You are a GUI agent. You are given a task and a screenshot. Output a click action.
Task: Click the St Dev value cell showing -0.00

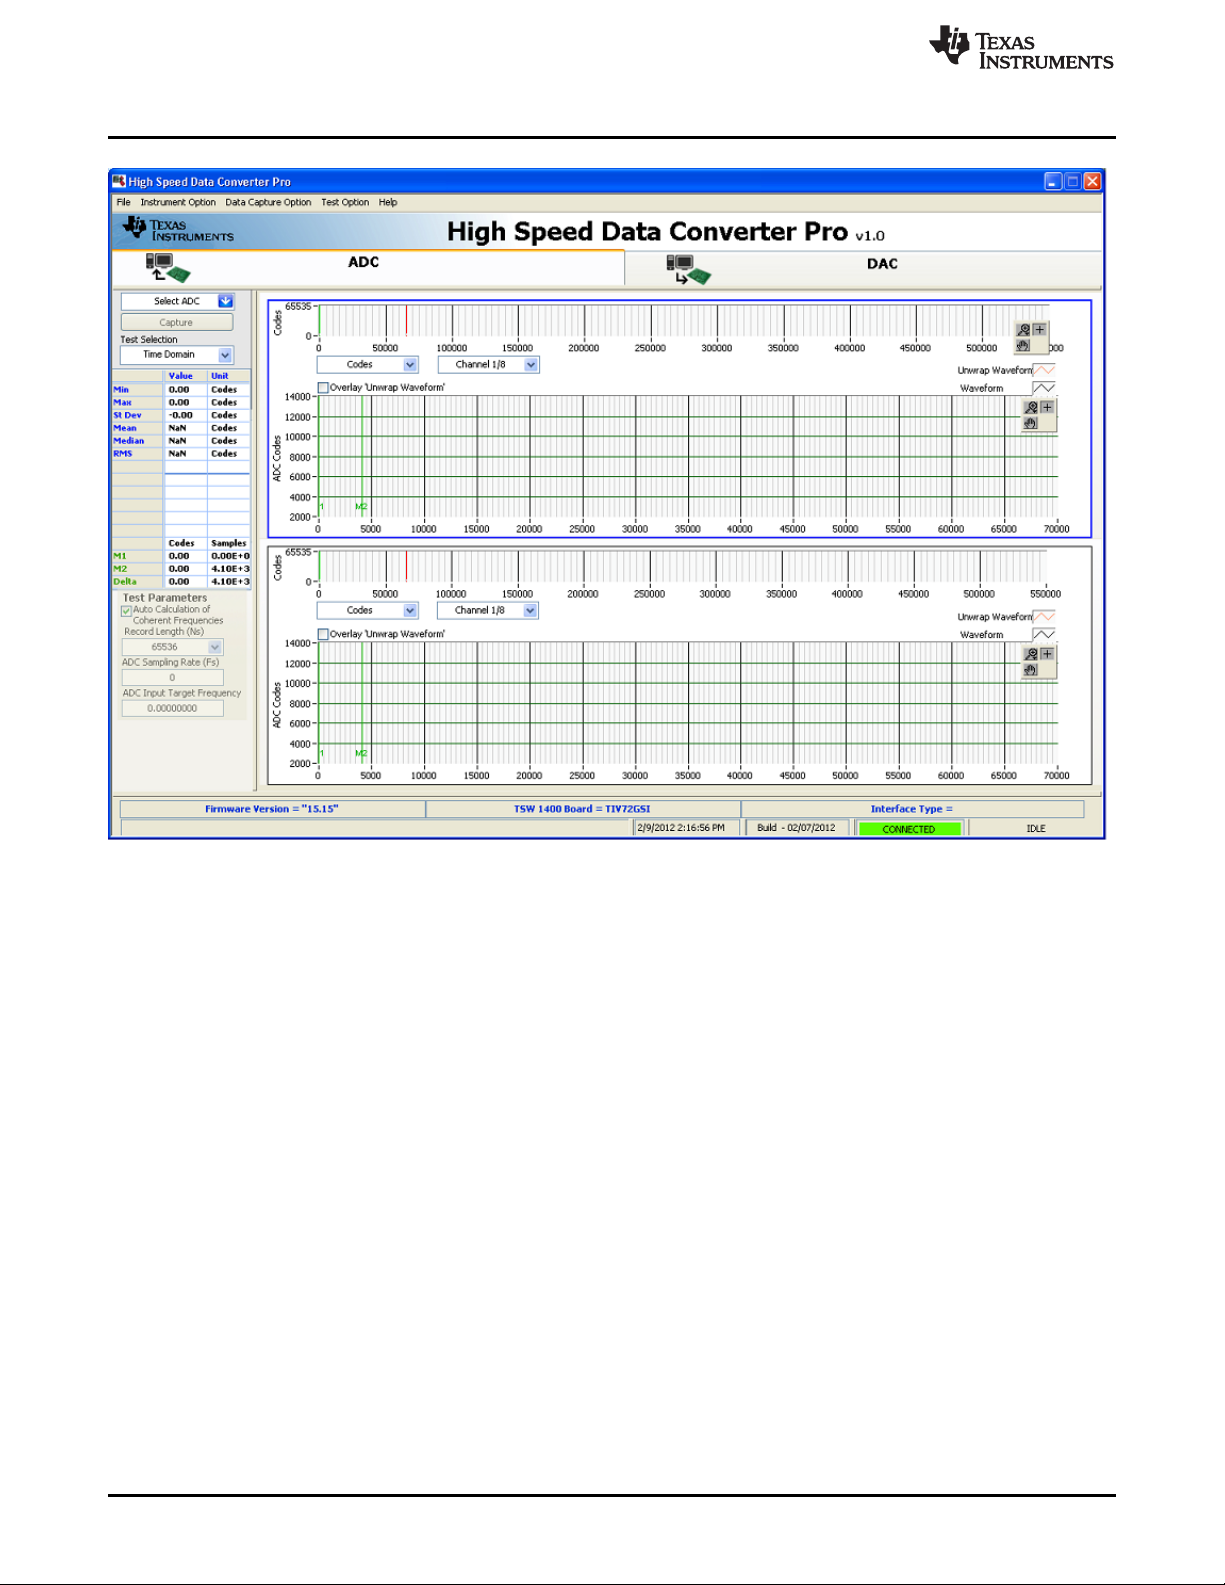tap(185, 416)
